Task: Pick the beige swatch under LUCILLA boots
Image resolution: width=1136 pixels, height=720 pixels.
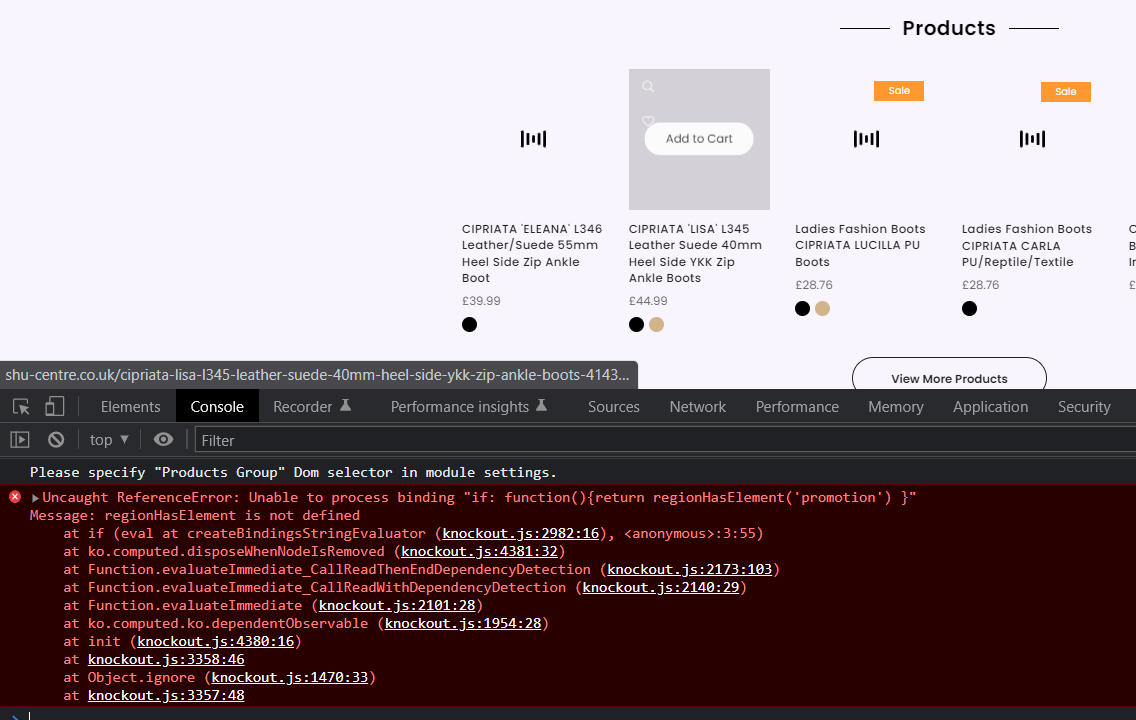Action: 822,308
